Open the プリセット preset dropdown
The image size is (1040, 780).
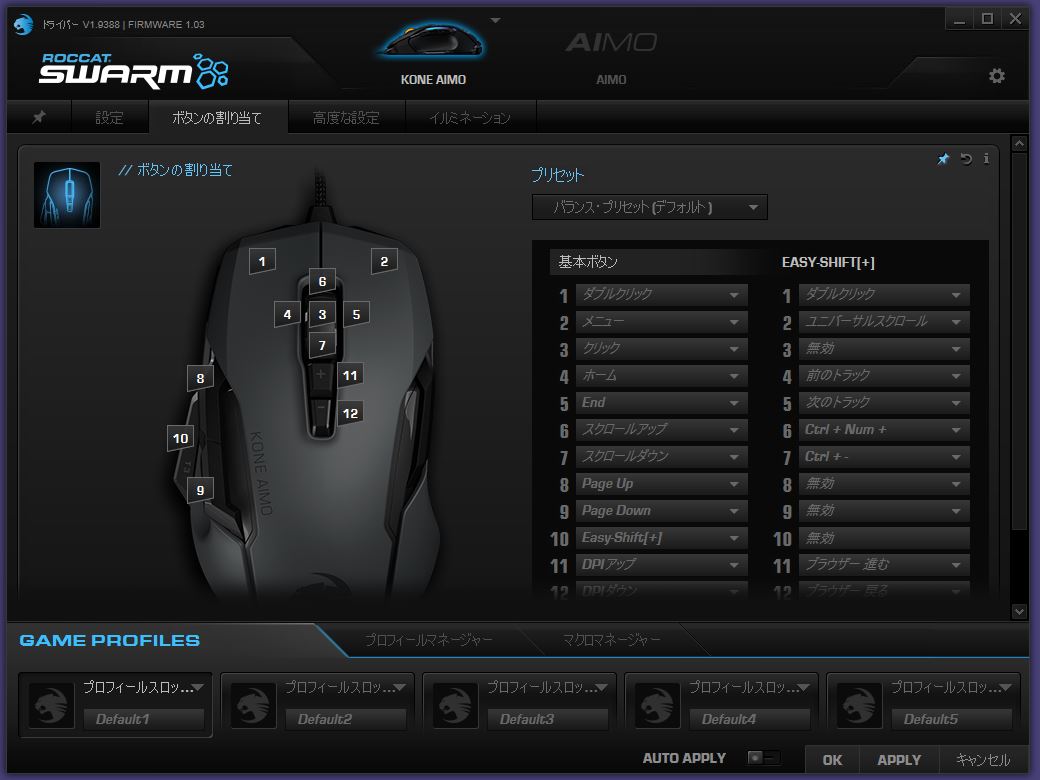click(x=649, y=207)
